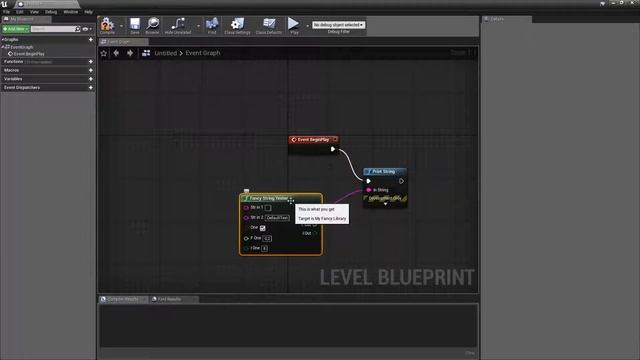Click the I Out output pin
The width and height of the screenshot is (640, 360).
pos(315,233)
